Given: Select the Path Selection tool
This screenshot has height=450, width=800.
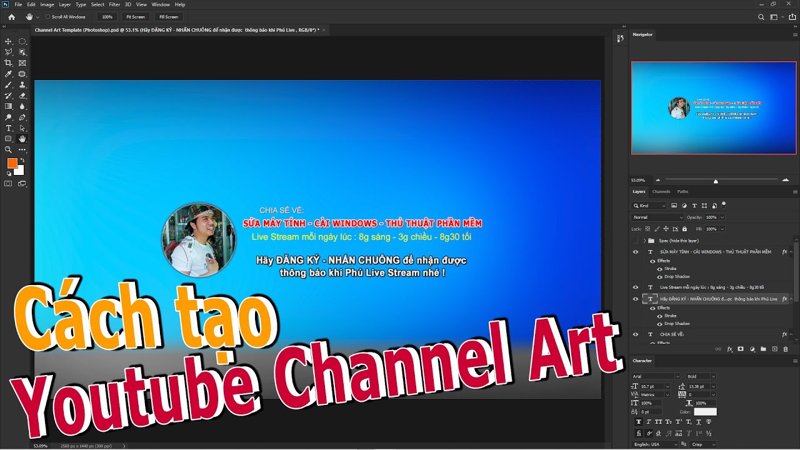Looking at the screenshot, I should (22, 128).
